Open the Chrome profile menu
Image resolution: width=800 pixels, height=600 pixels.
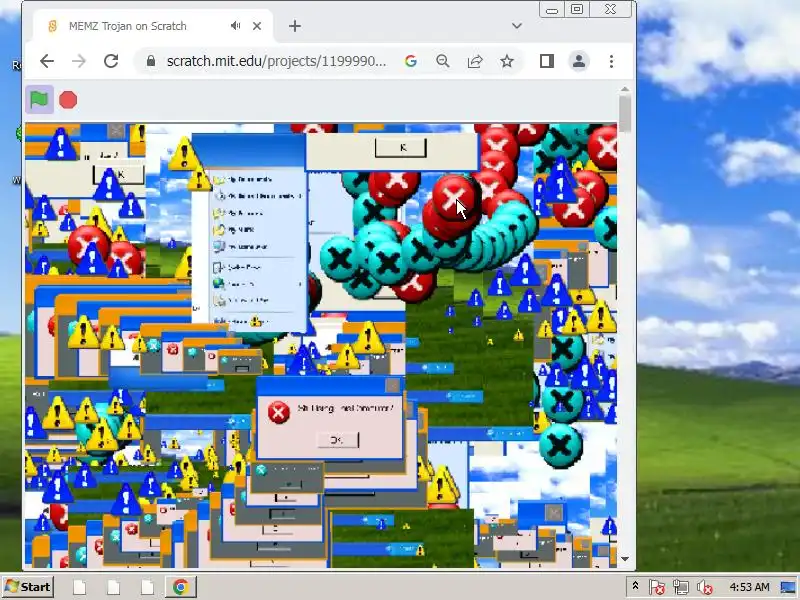coord(579,61)
